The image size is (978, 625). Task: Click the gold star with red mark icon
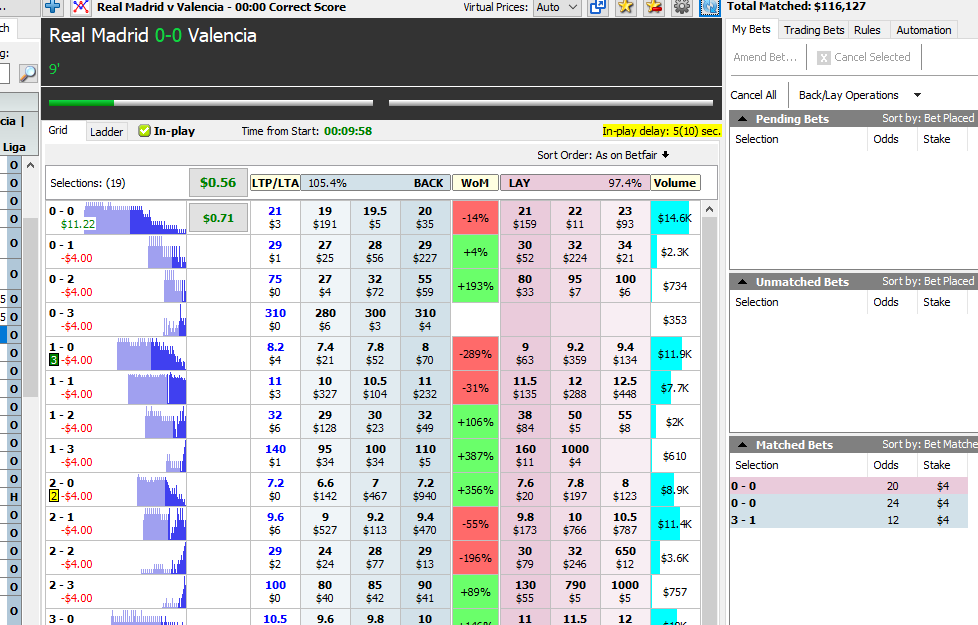[x=654, y=7]
